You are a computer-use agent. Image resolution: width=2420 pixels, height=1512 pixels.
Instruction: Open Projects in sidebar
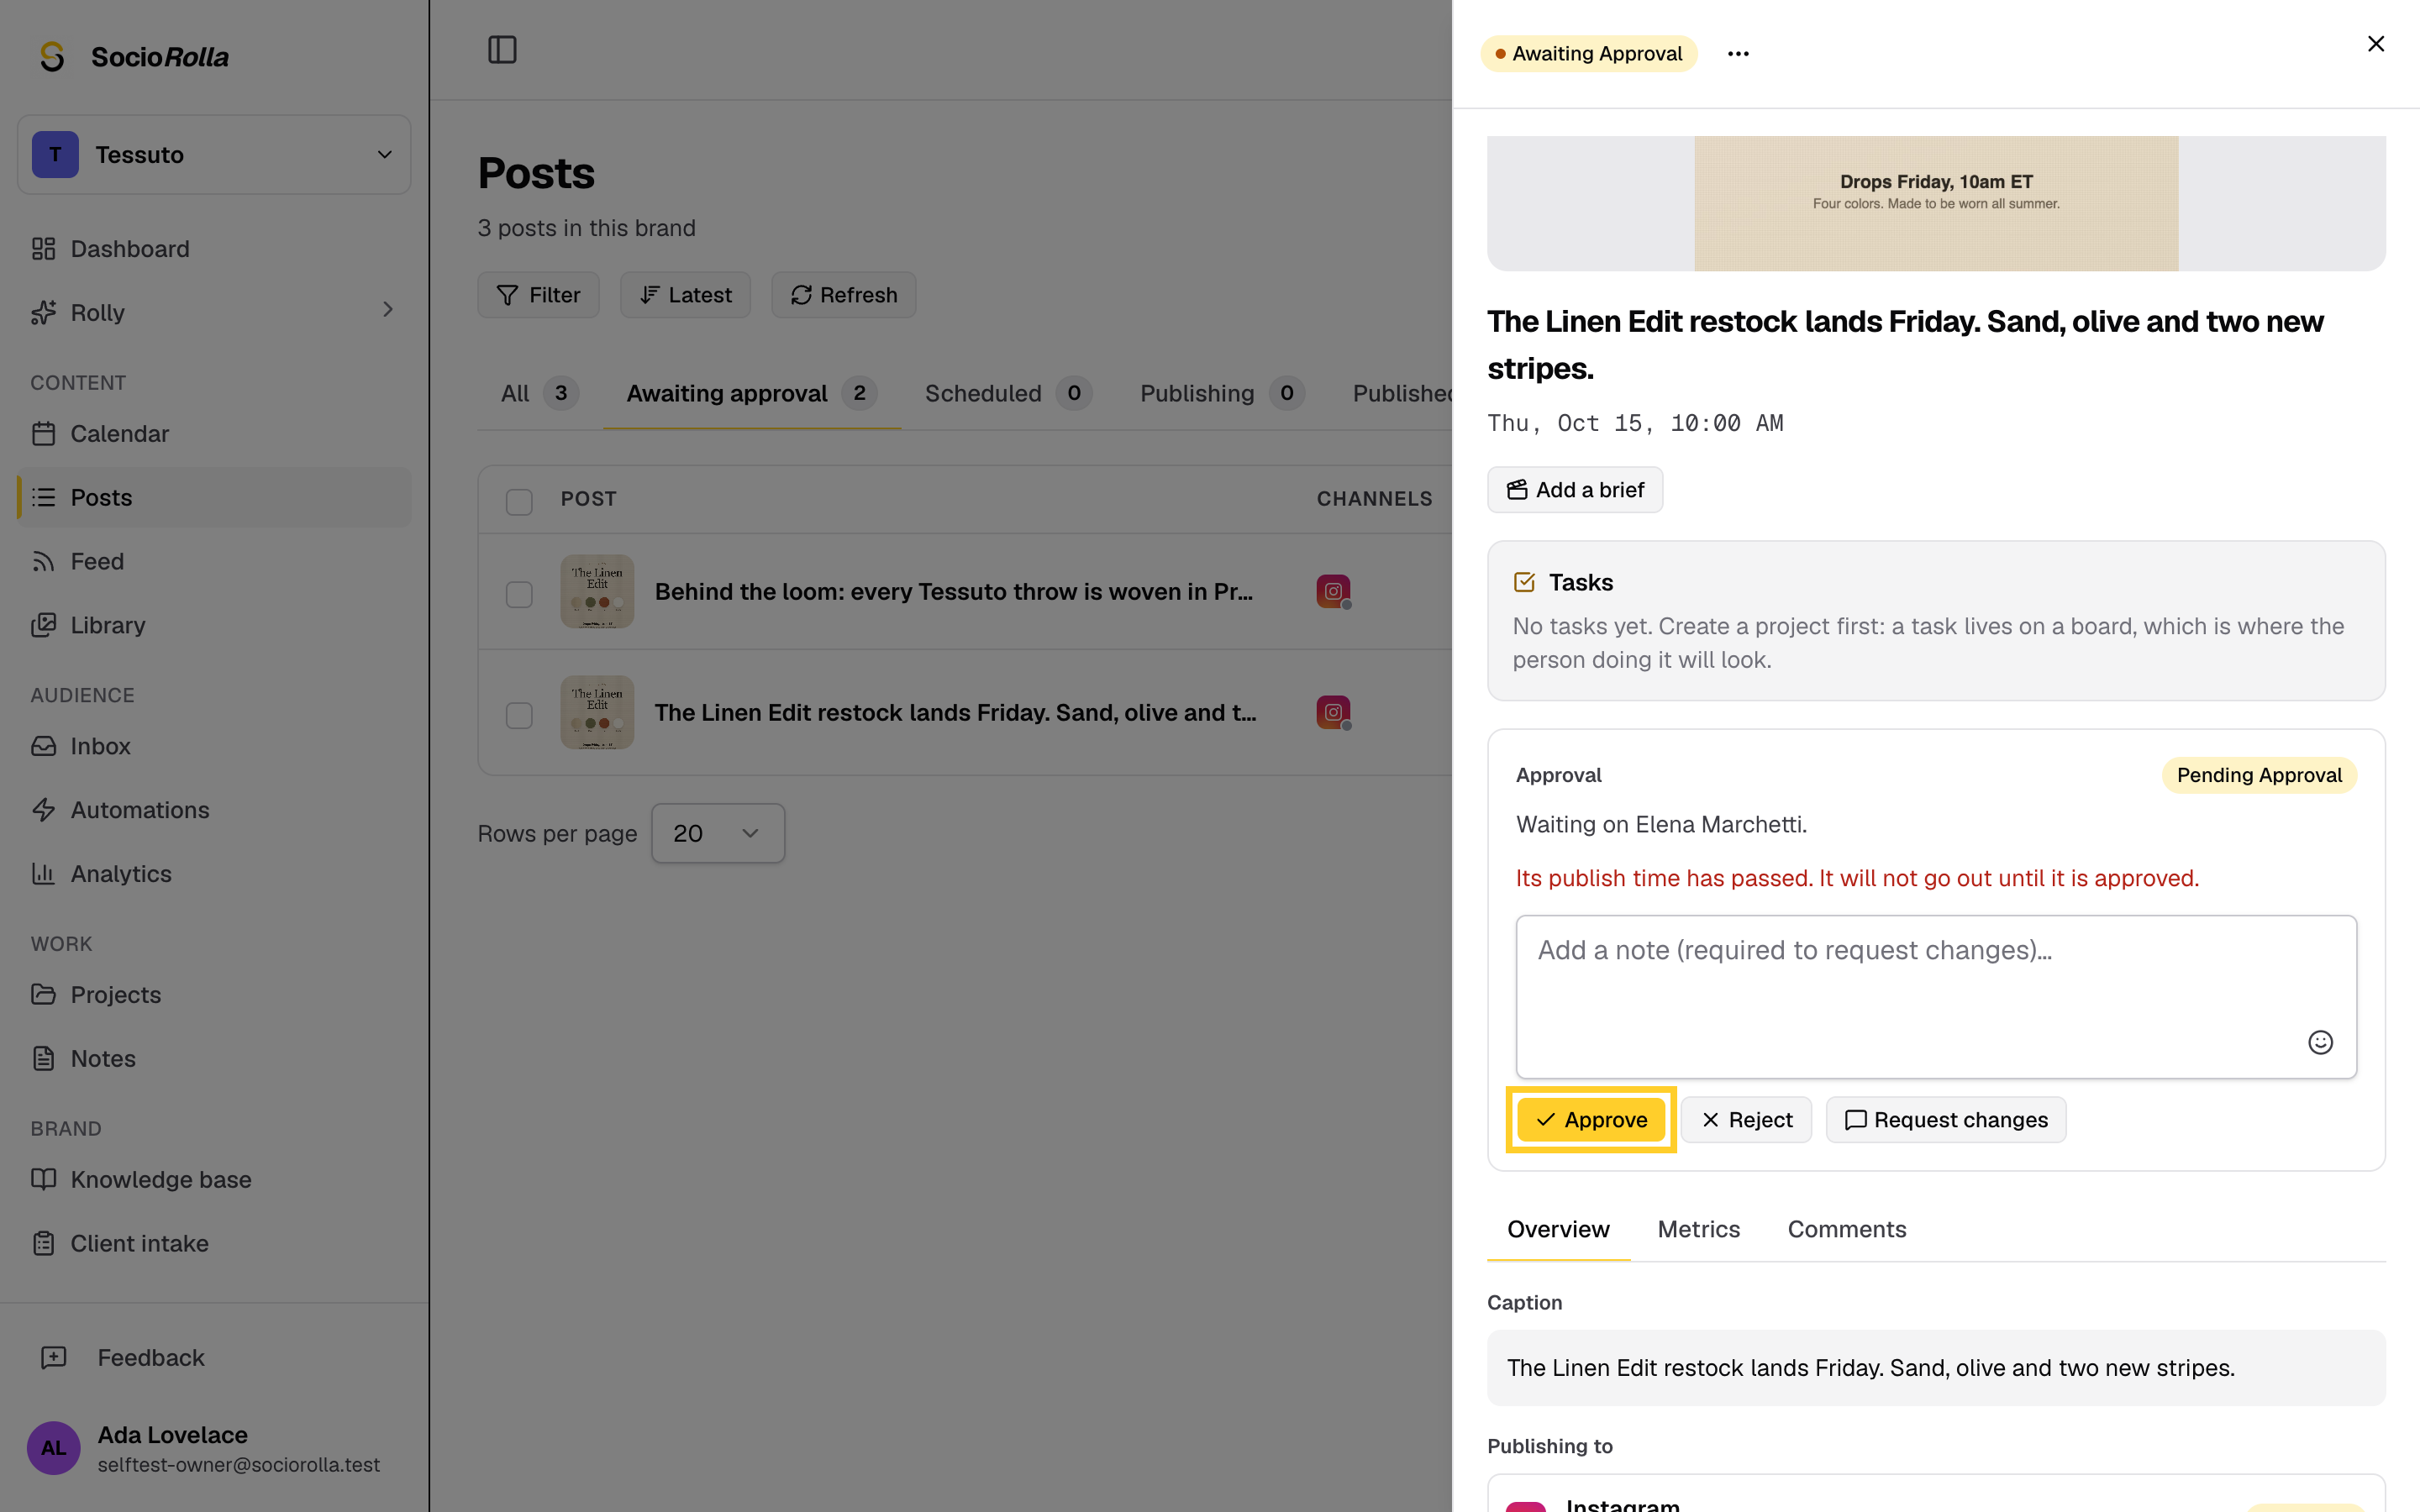click(x=214, y=995)
